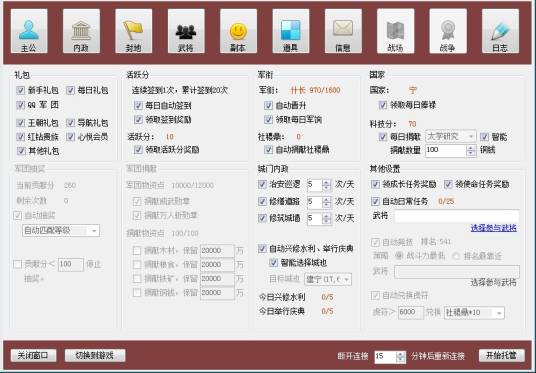Image resolution: width=536 pixels, height=373 pixels.
Task: Open the 信息 envelope icon tab
Action: click(x=343, y=31)
